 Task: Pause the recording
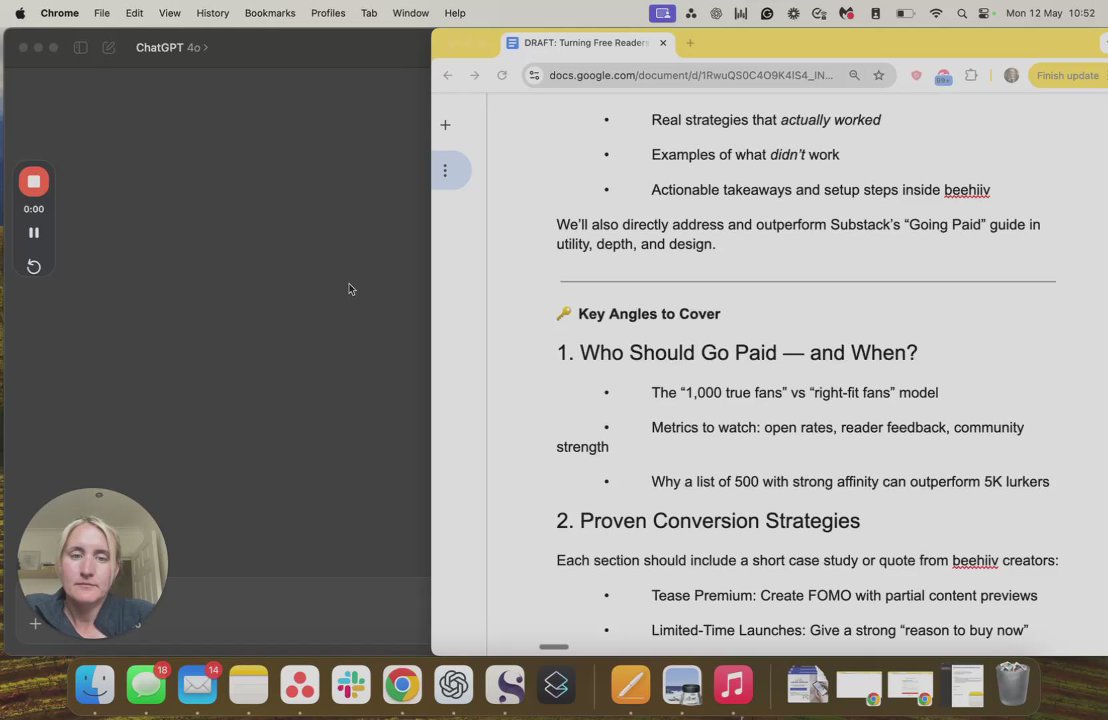(33, 232)
